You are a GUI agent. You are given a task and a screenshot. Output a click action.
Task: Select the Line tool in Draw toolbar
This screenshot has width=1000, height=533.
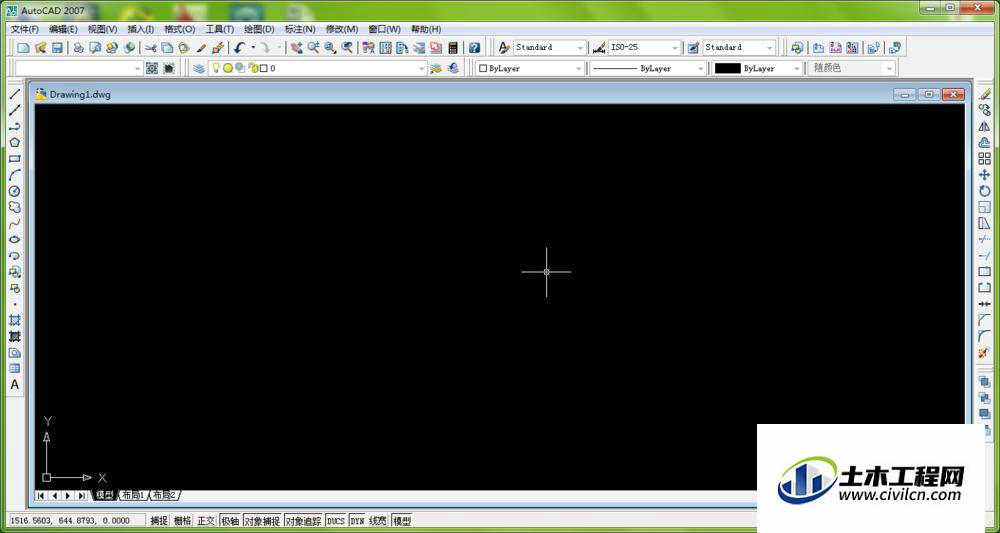point(15,94)
